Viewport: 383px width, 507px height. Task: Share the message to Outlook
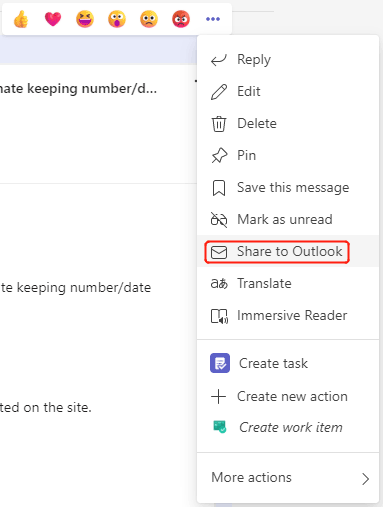pos(288,252)
